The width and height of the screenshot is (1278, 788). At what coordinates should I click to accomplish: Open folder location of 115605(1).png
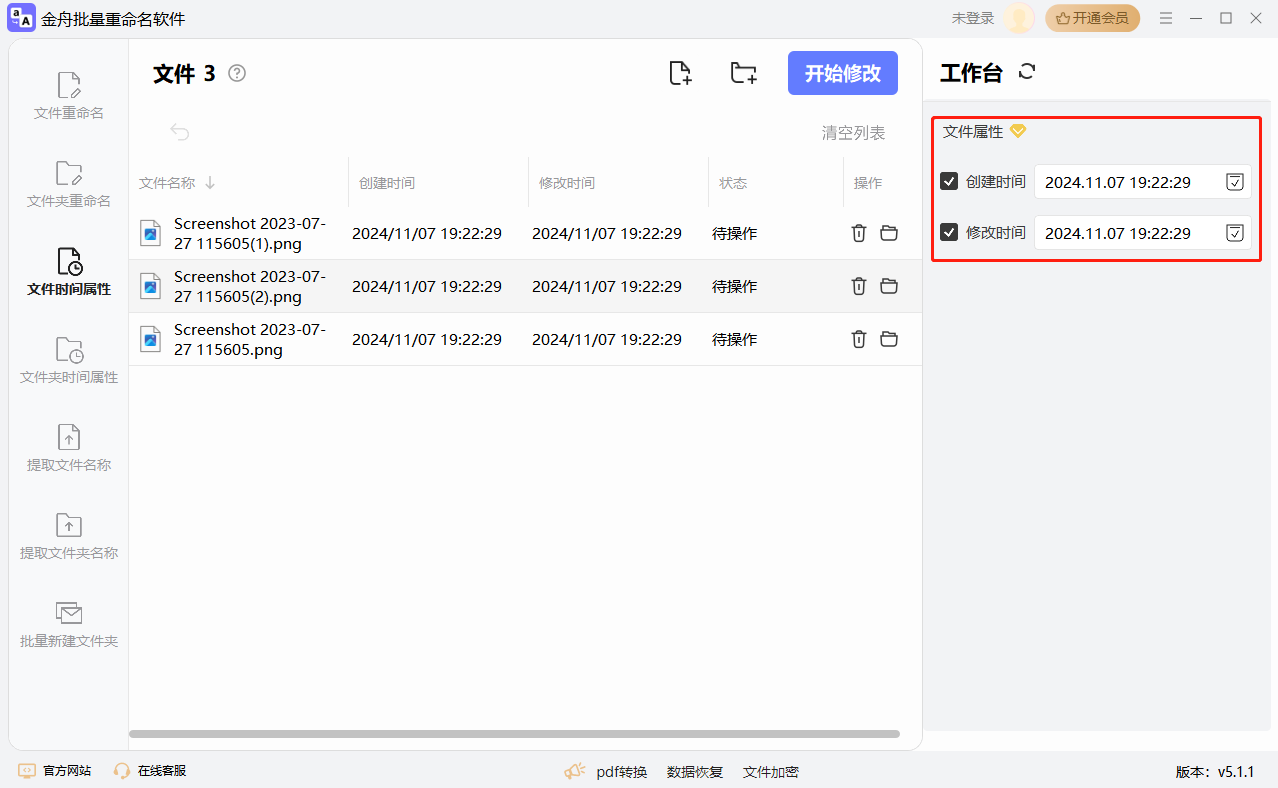[889, 233]
